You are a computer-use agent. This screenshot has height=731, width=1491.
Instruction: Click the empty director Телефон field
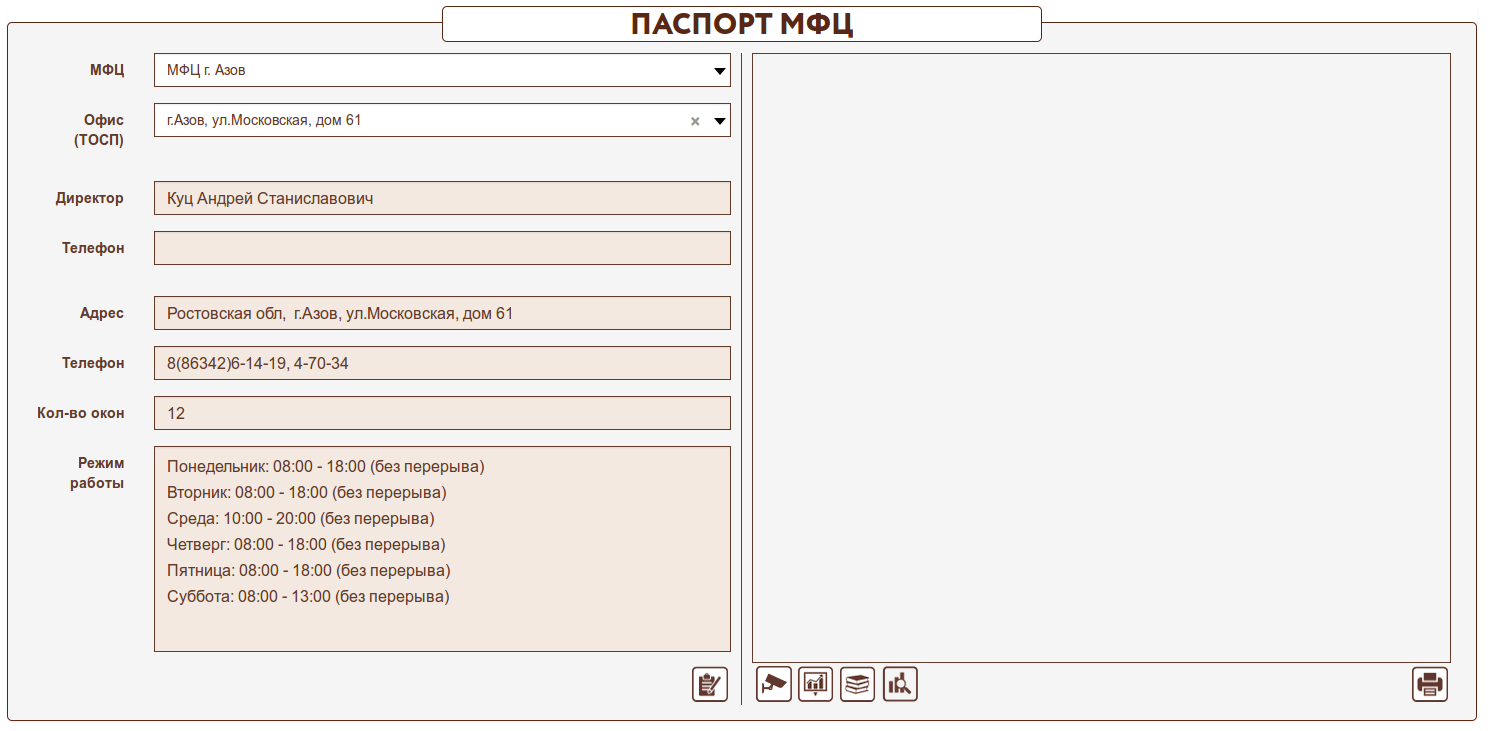(x=442, y=248)
